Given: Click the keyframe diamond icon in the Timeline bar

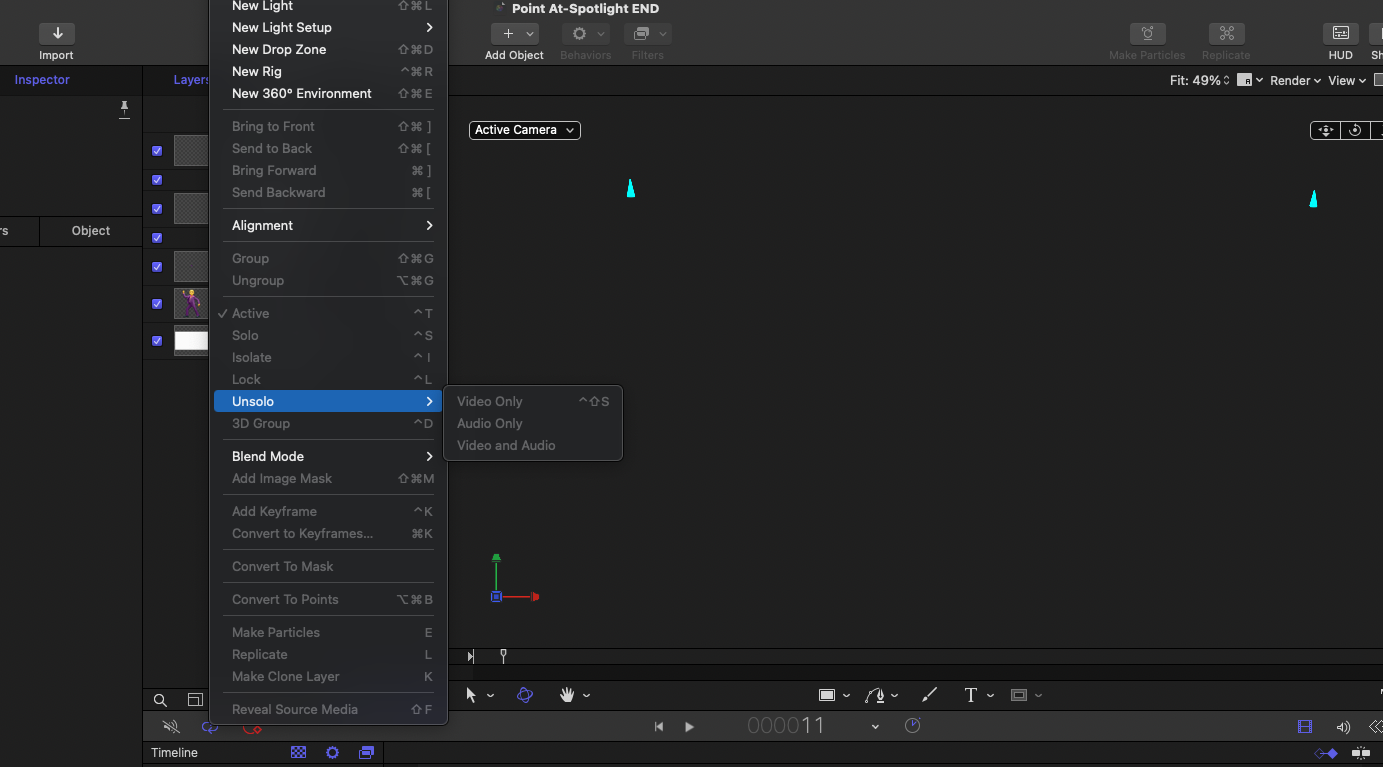Looking at the screenshot, I should pyautogui.click(x=1327, y=753).
